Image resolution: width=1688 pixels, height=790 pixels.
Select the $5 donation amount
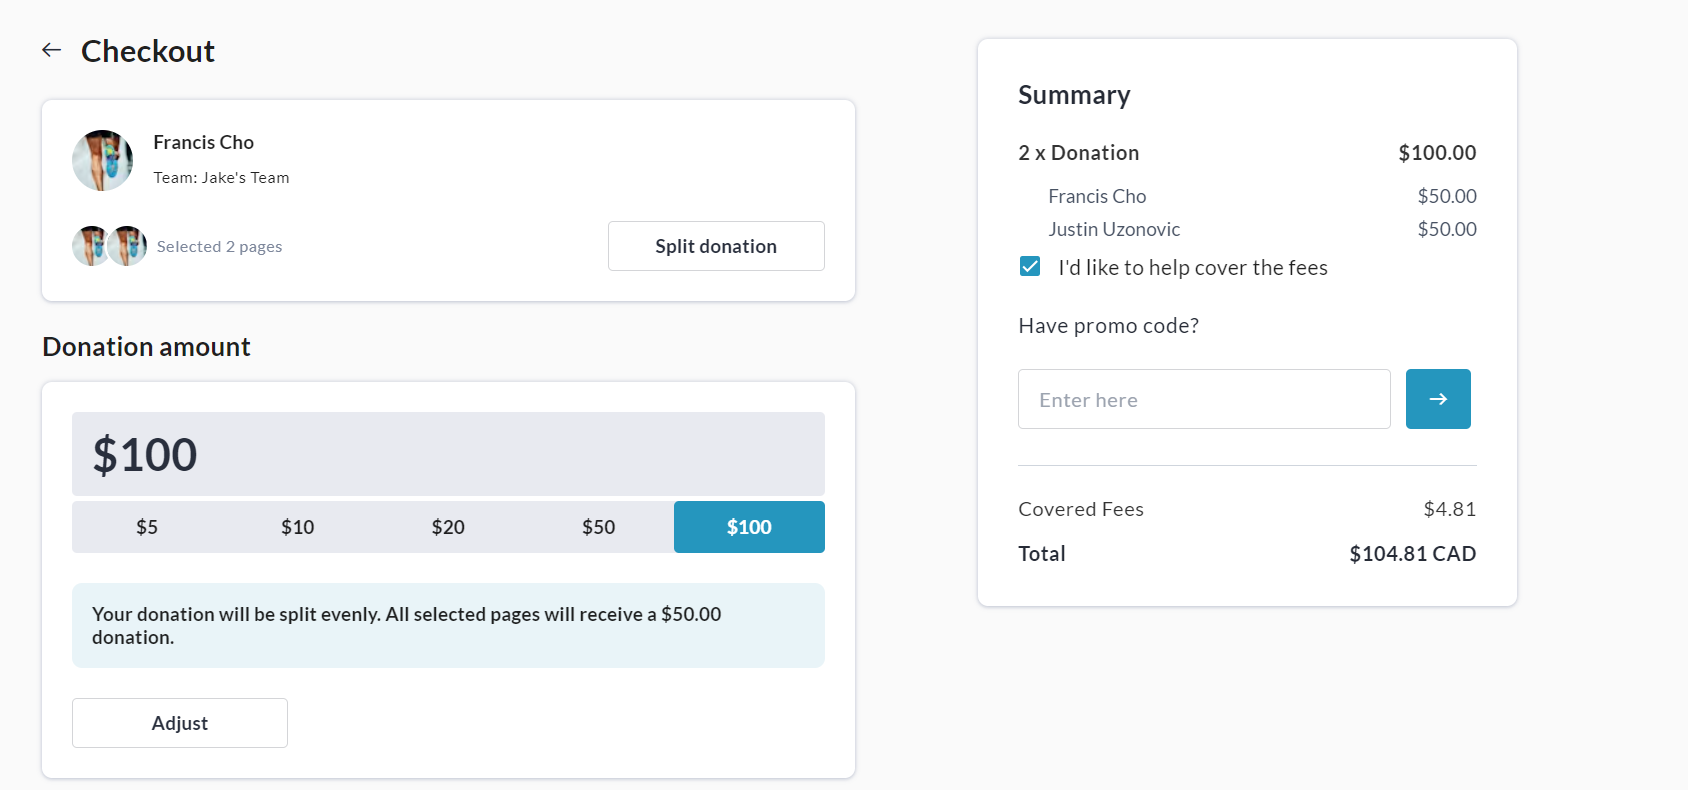[x=147, y=527]
